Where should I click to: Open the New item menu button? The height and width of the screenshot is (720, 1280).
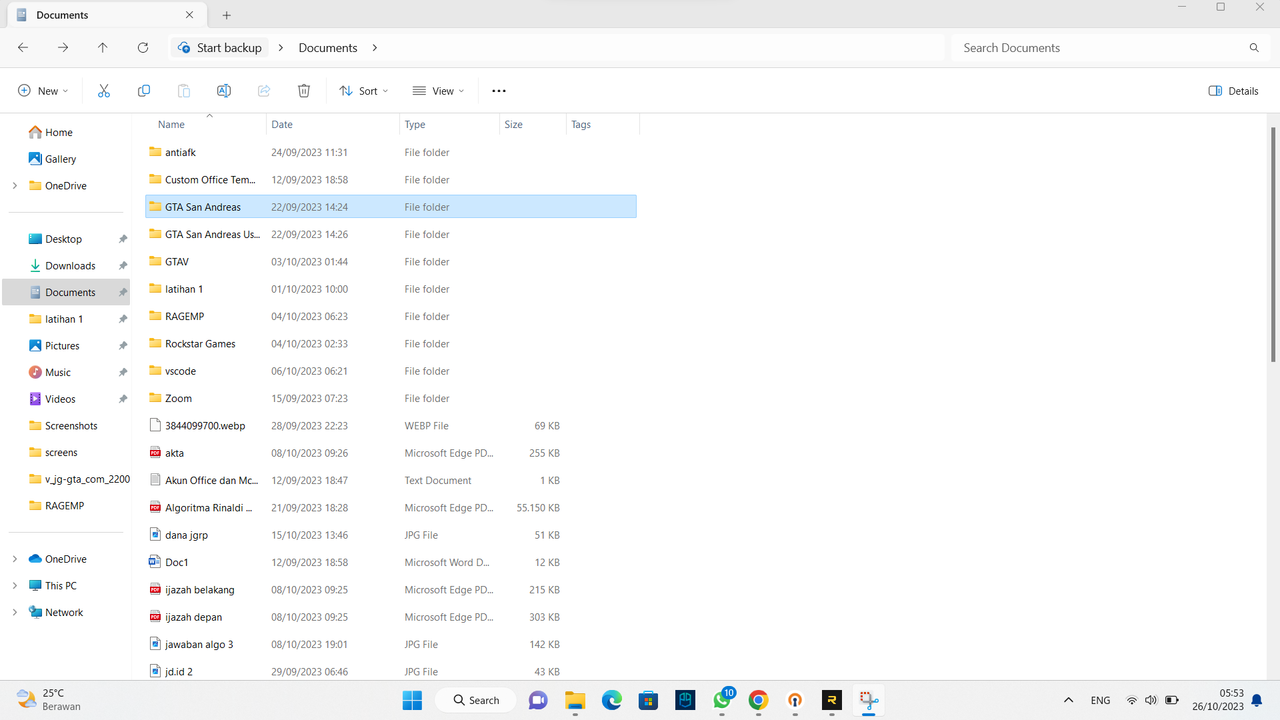(43, 91)
